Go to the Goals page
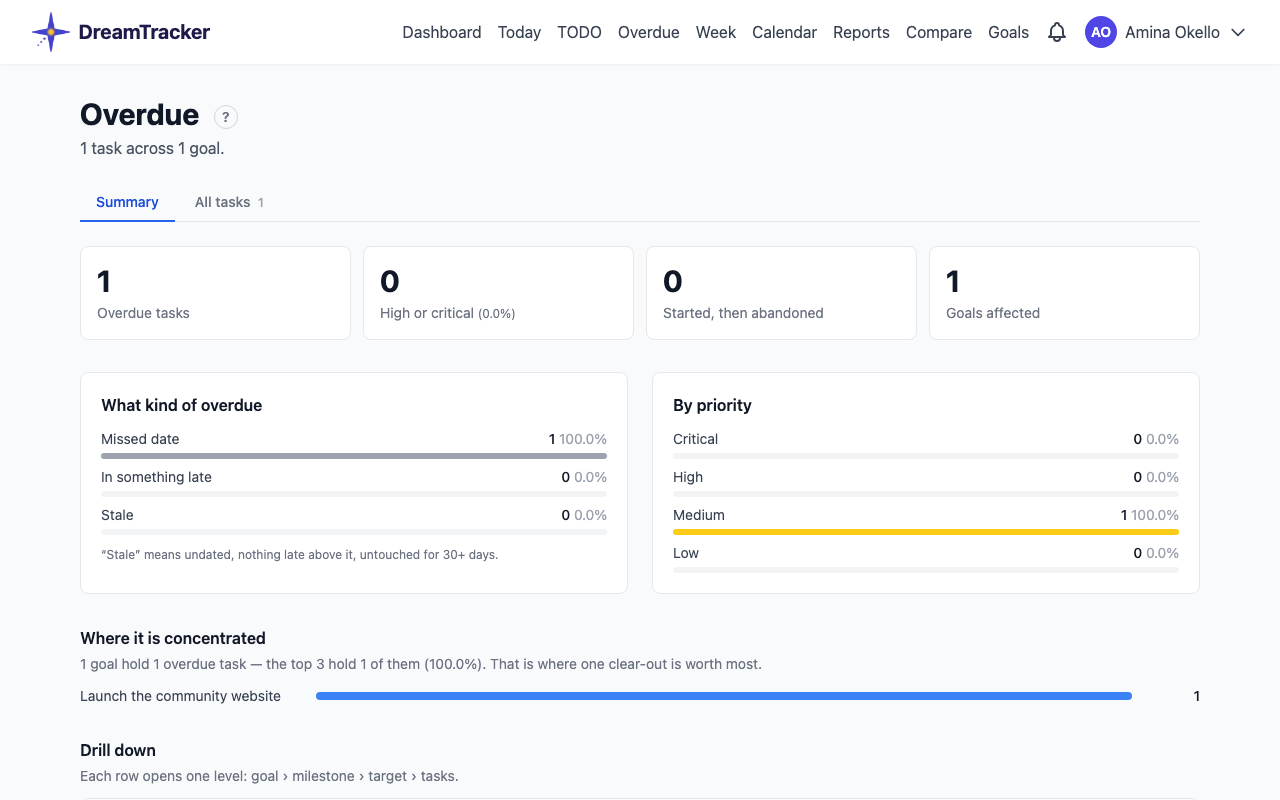Viewport: 1280px width, 800px height. point(1008,32)
